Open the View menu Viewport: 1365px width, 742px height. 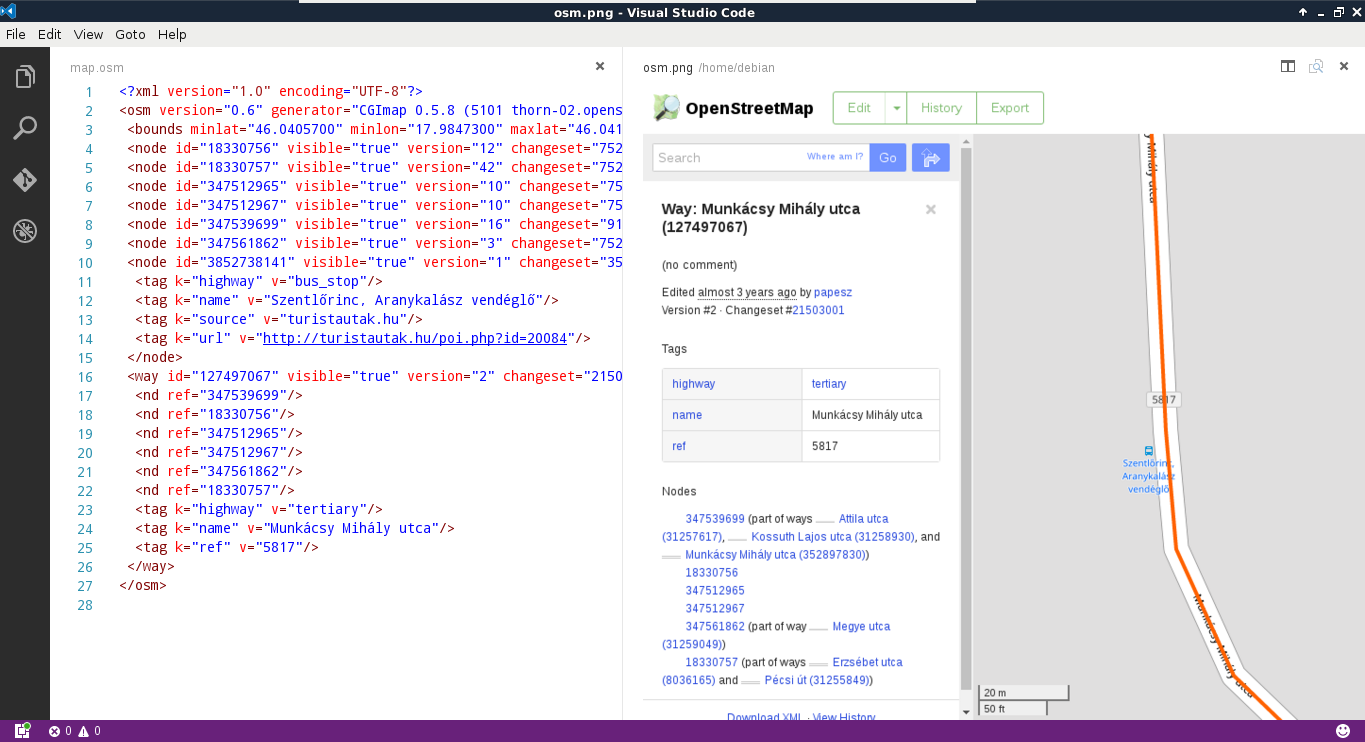pos(88,34)
